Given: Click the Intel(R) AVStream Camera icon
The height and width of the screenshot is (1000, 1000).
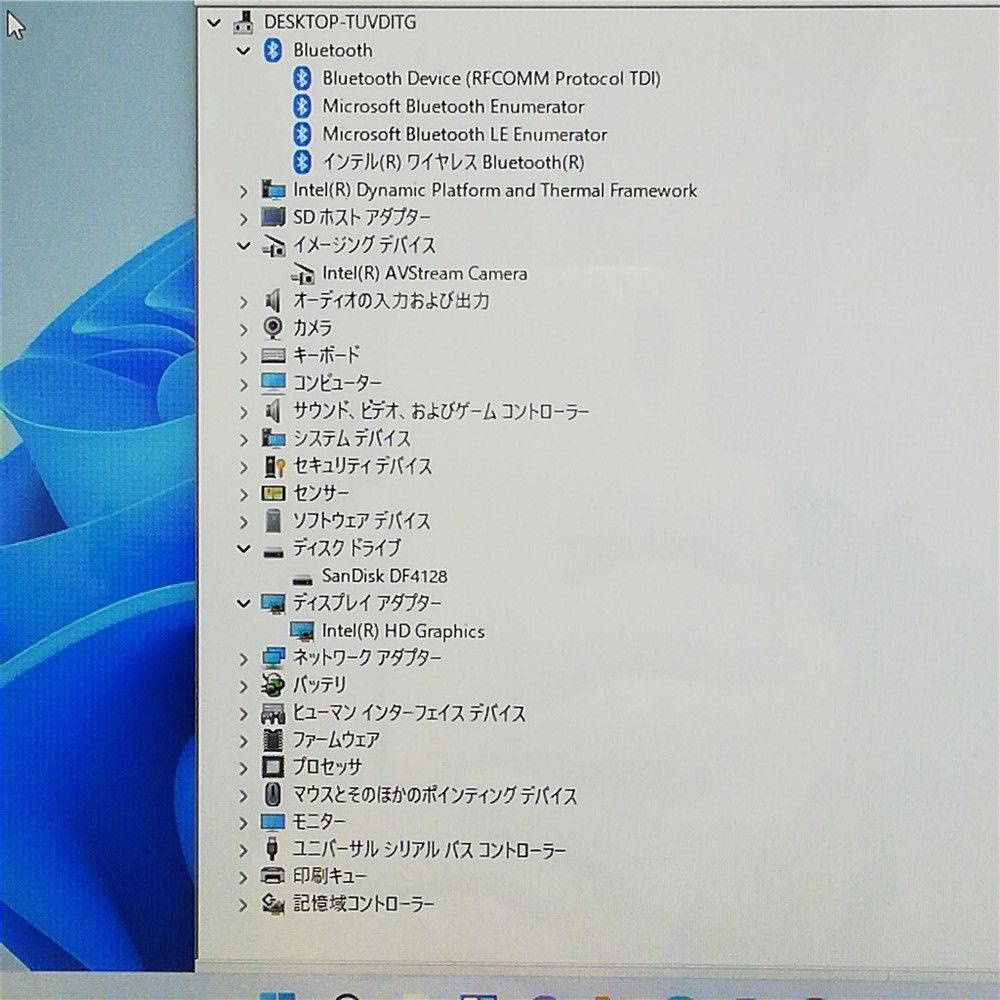Looking at the screenshot, I should tap(303, 274).
